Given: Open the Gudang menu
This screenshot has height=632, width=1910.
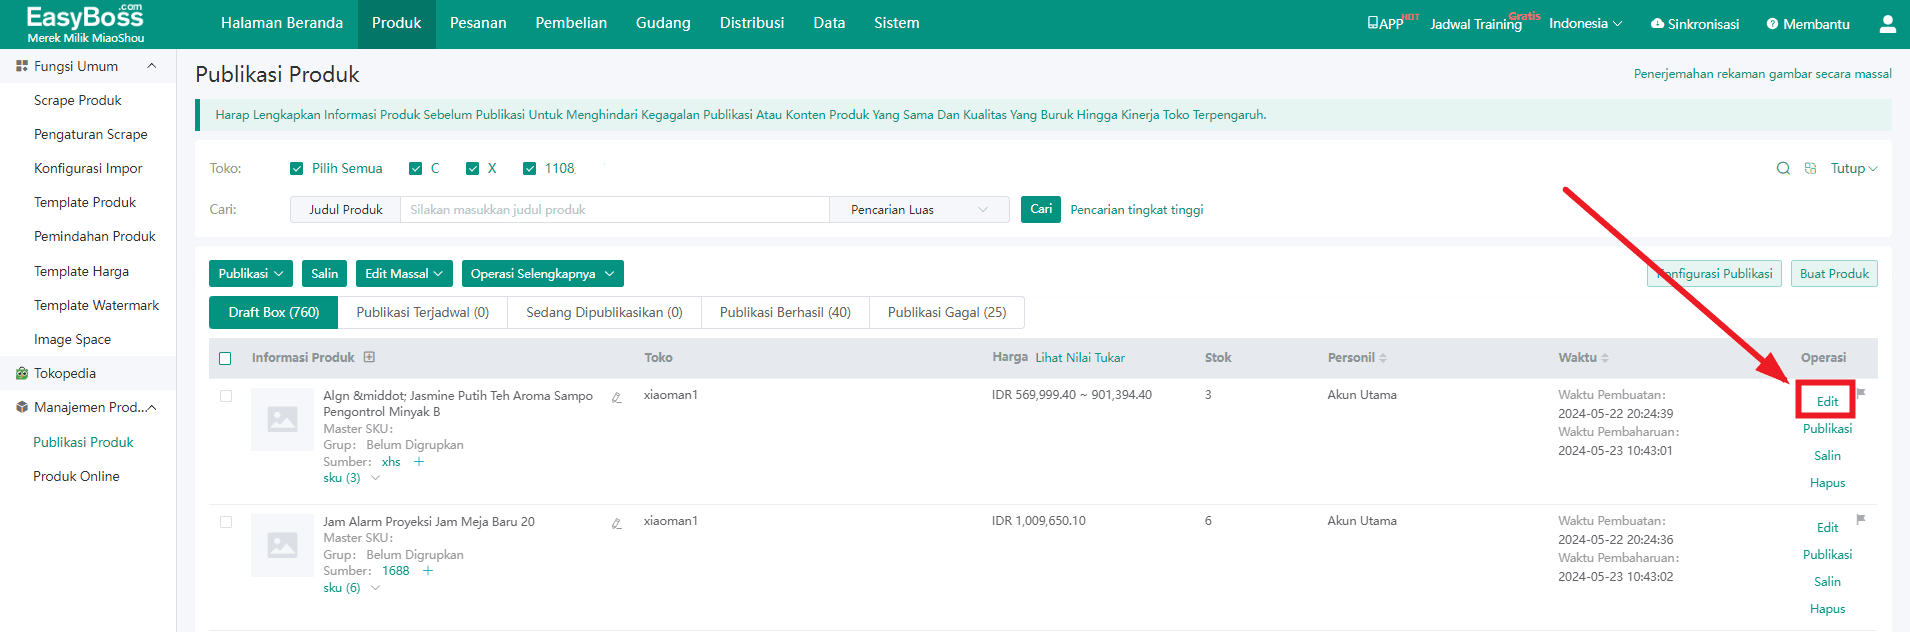Looking at the screenshot, I should [x=663, y=23].
